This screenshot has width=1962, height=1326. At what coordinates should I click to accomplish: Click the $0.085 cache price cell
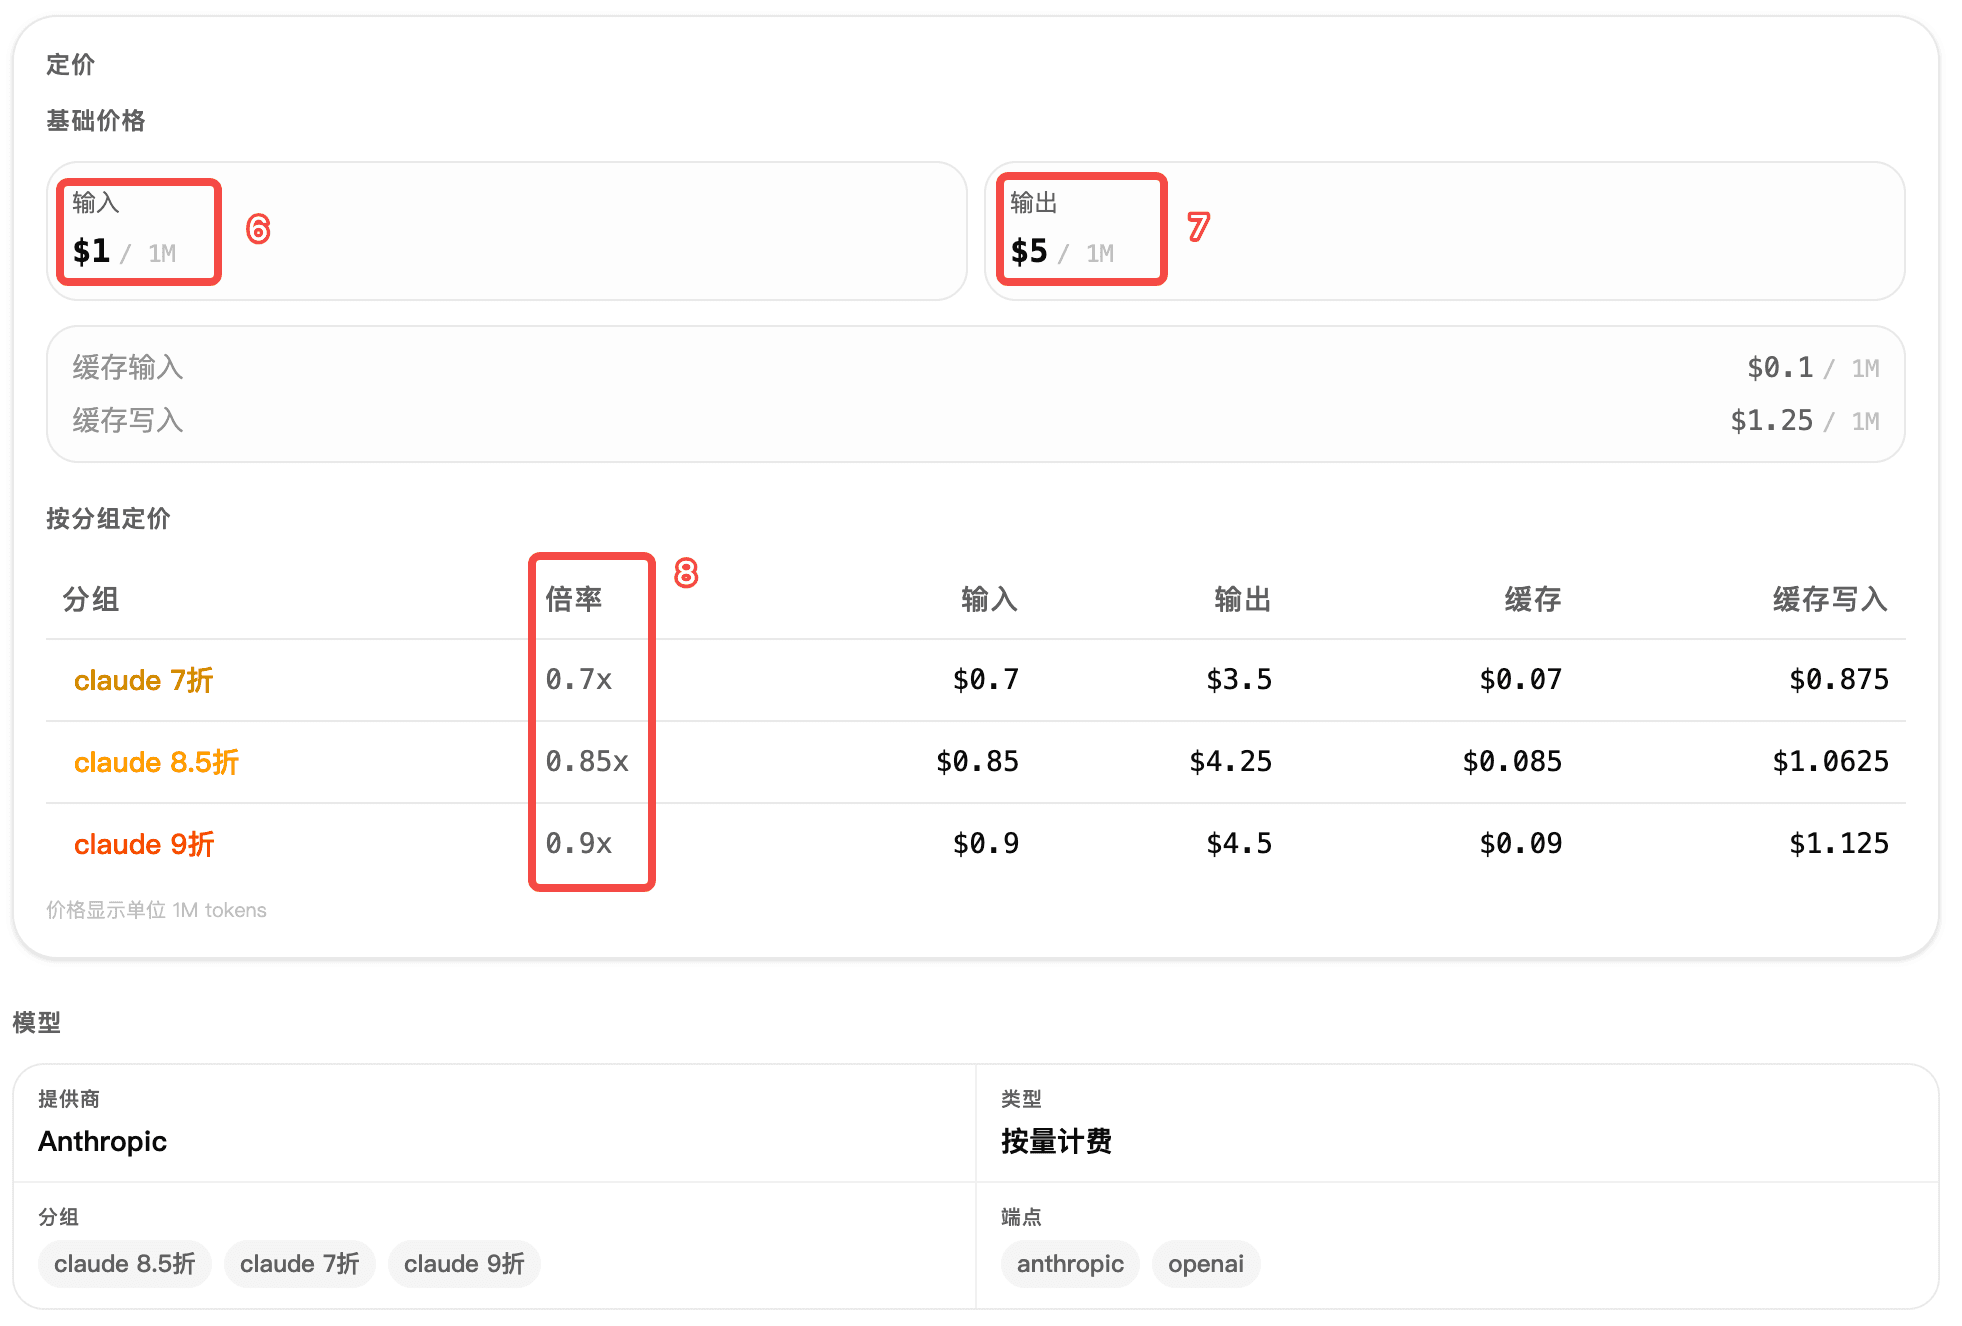click(x=1513, y=762)
